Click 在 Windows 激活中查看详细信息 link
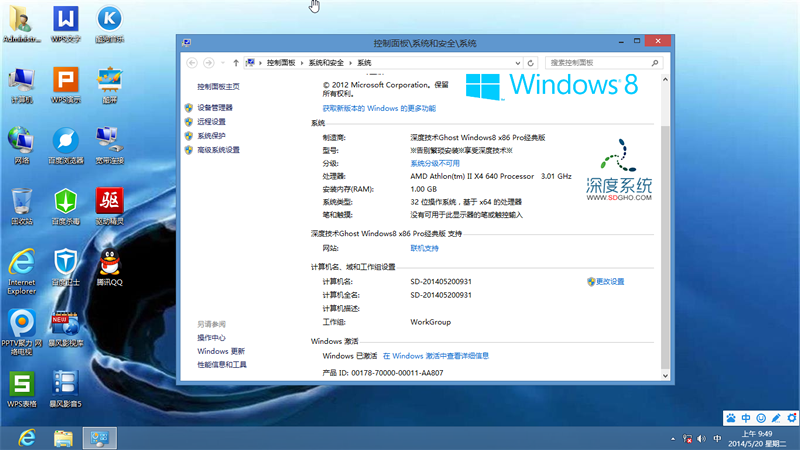The image size is (800, 450). [x=436, y=356]
